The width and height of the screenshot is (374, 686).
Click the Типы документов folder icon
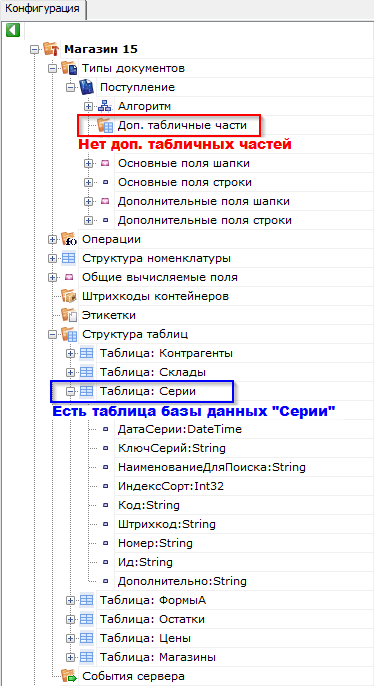(x=69, y=68)
